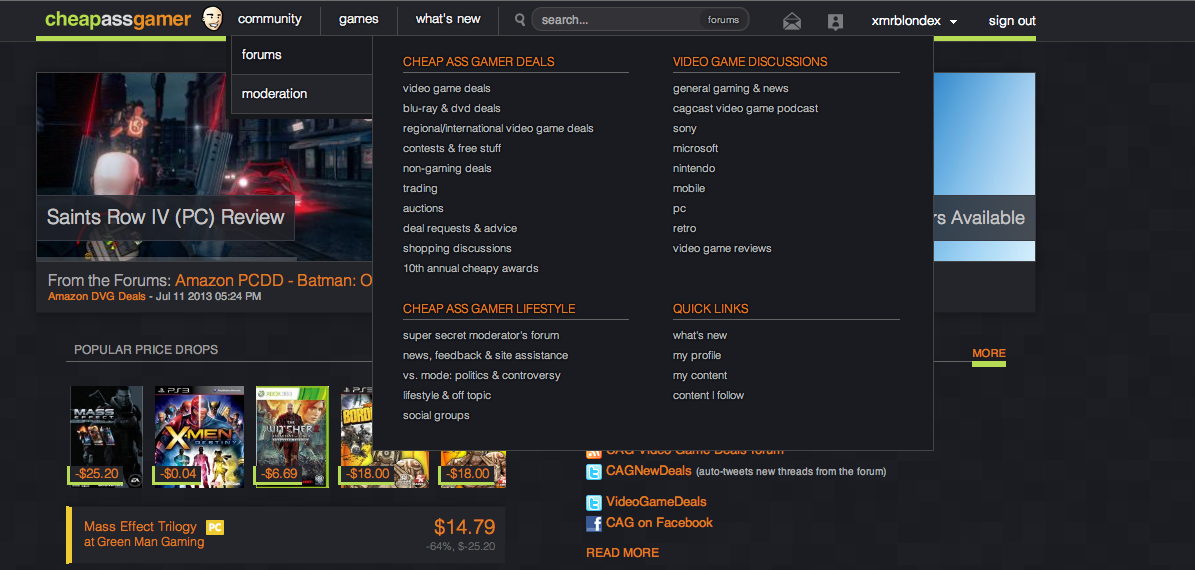The height and width of the screenshot is (570, 1195).
Task: Open the games menu
Action: (359, 19)
